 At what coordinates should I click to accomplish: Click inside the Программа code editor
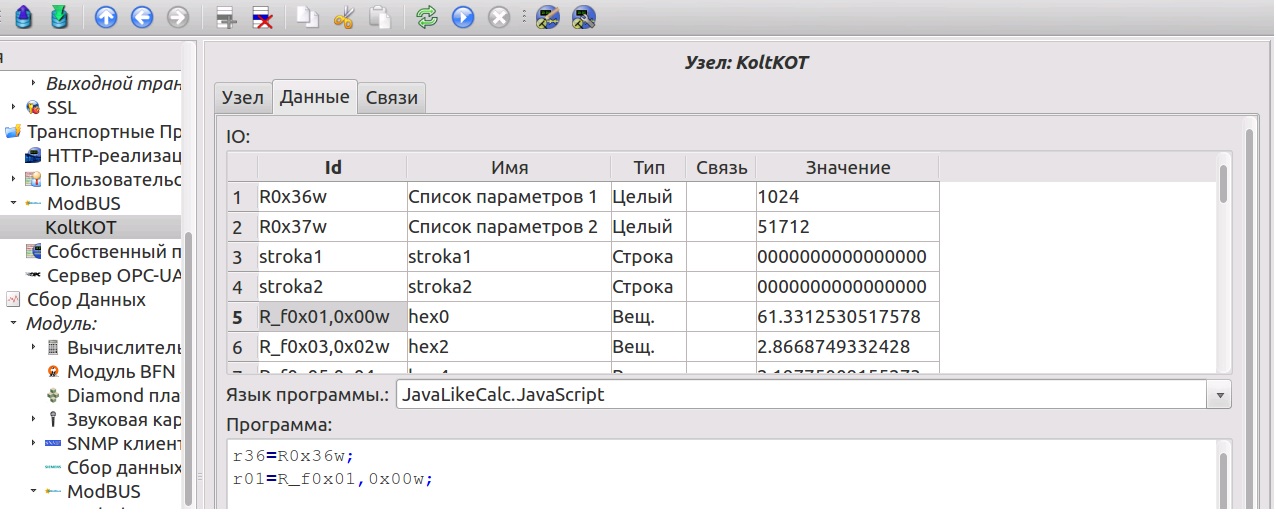[700, 478]
